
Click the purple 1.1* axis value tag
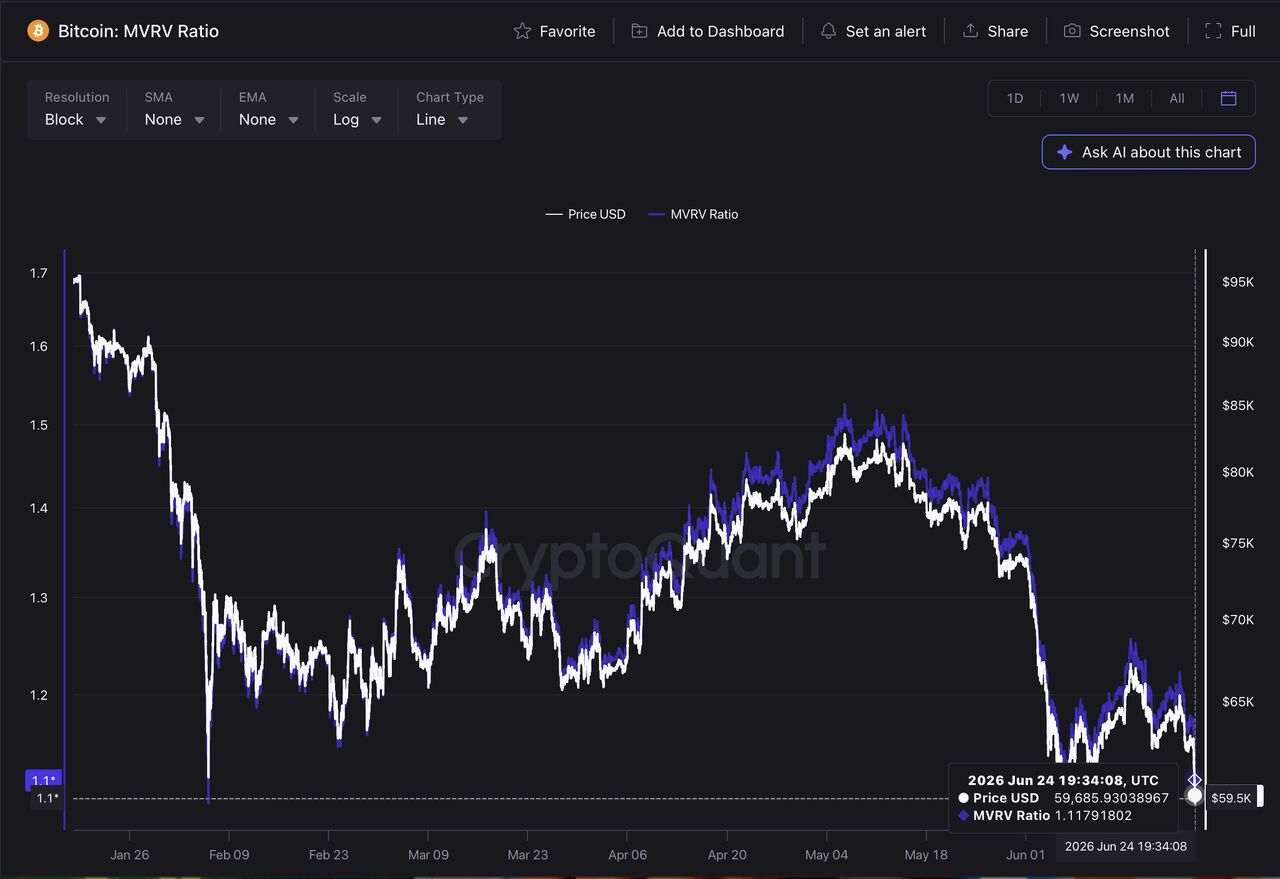(x=43, y=780)
